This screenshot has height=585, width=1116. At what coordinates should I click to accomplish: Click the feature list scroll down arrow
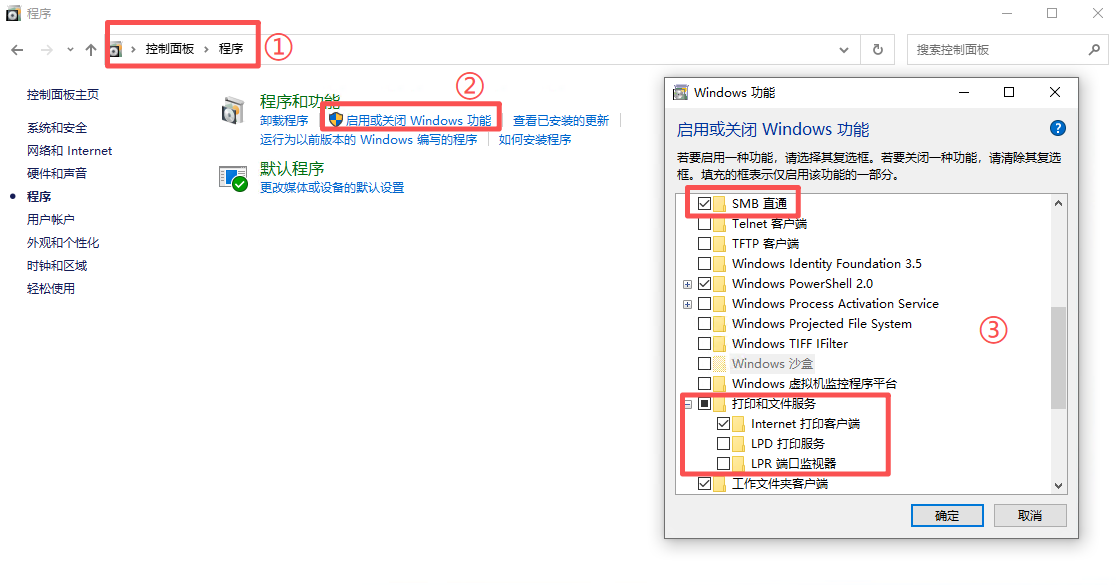point(1058,485)
